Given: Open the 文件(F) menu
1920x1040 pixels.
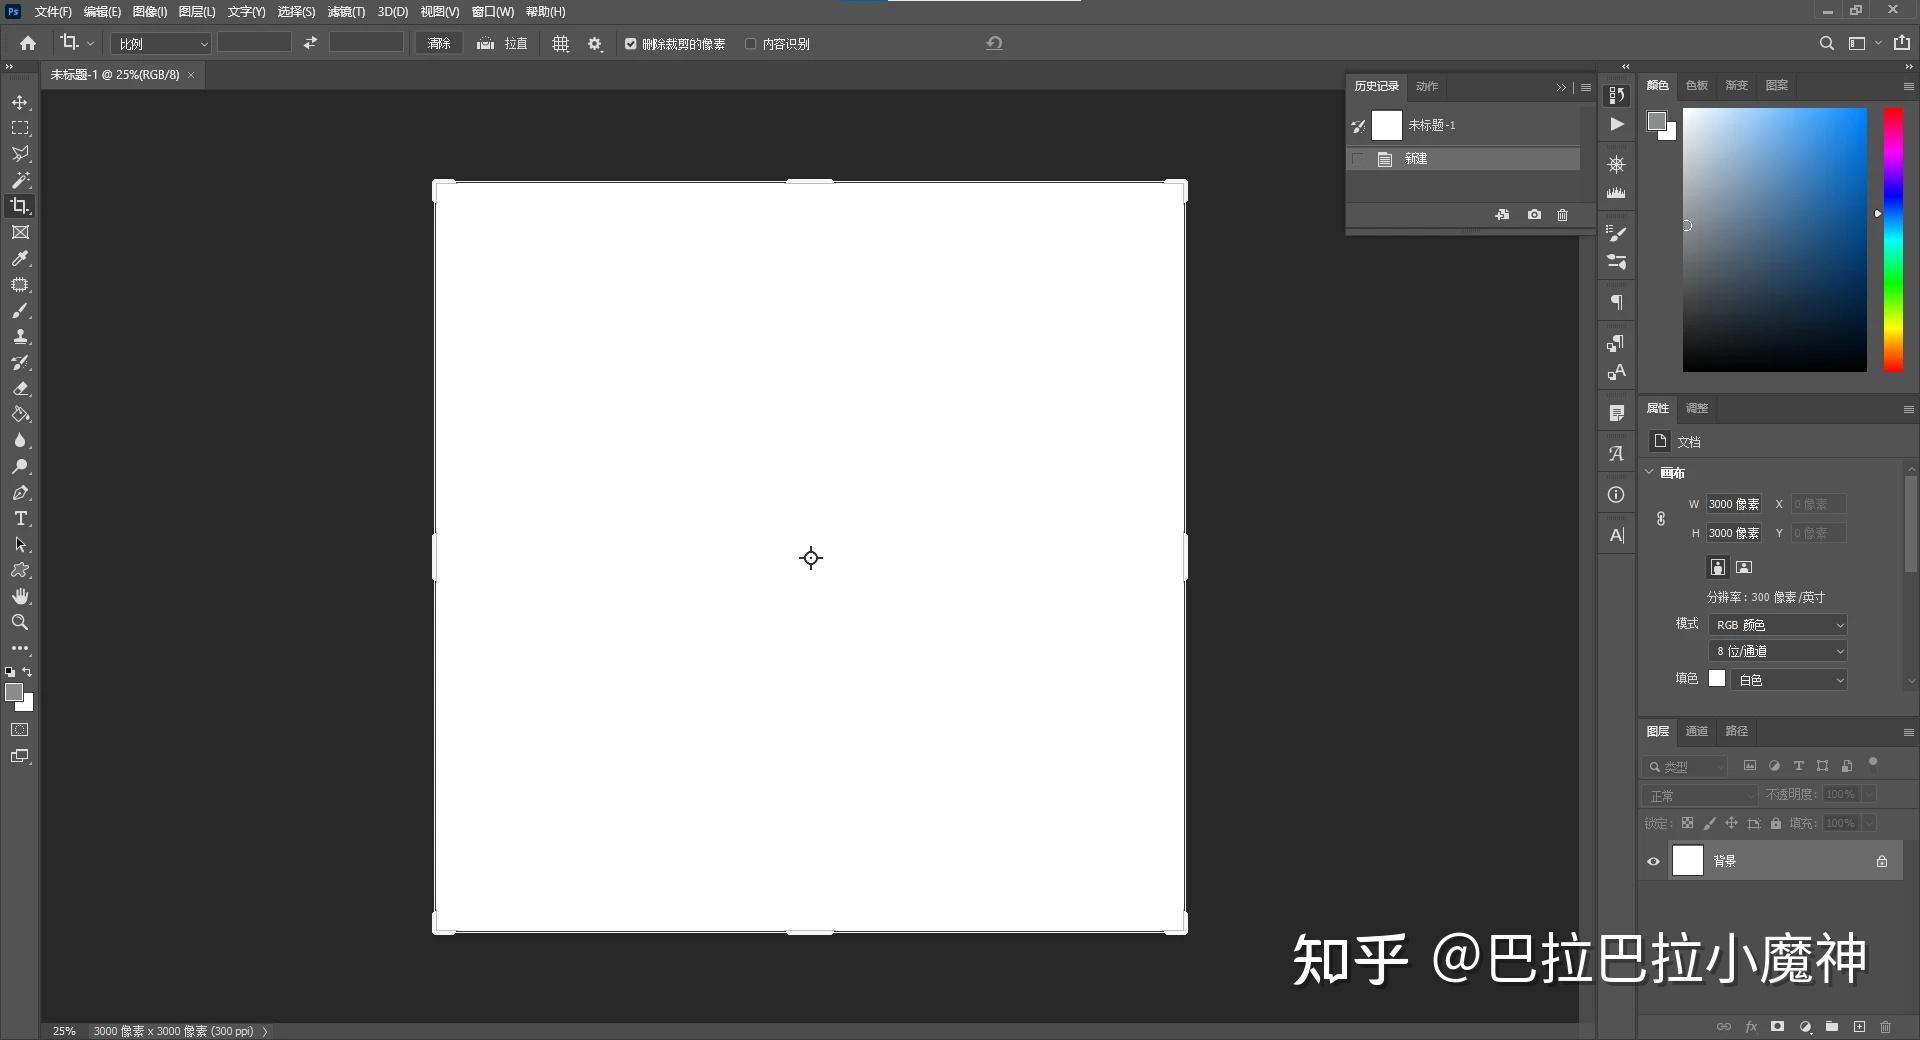Looking at the screenshot, I should tap(53, 12).
